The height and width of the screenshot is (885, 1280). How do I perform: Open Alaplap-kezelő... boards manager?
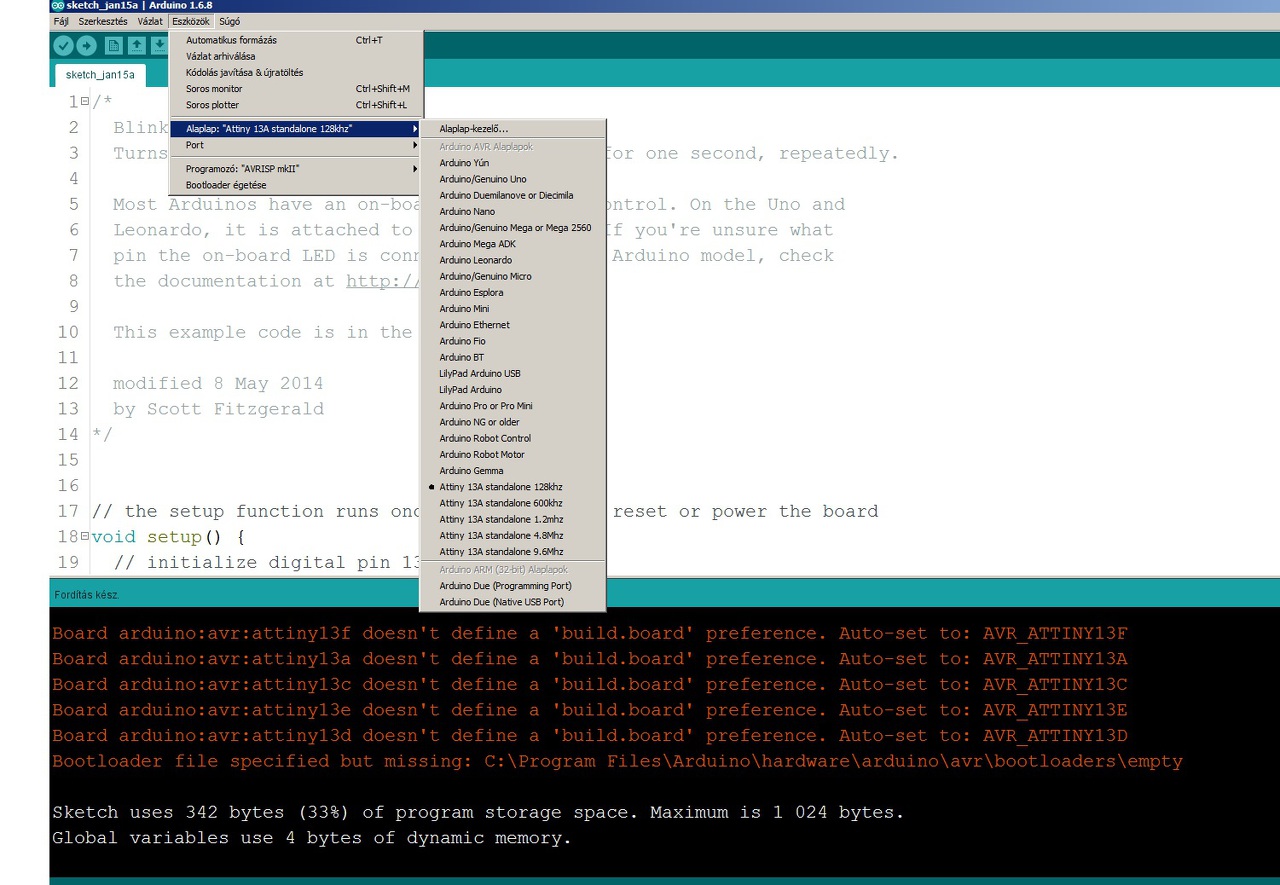click(x=513, y=128)
